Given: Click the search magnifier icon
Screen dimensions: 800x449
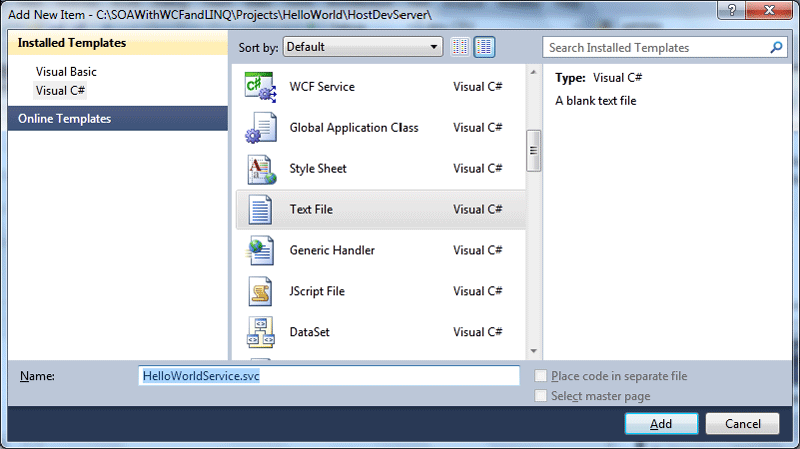Looking at the screenshot, I should point(776,47).
